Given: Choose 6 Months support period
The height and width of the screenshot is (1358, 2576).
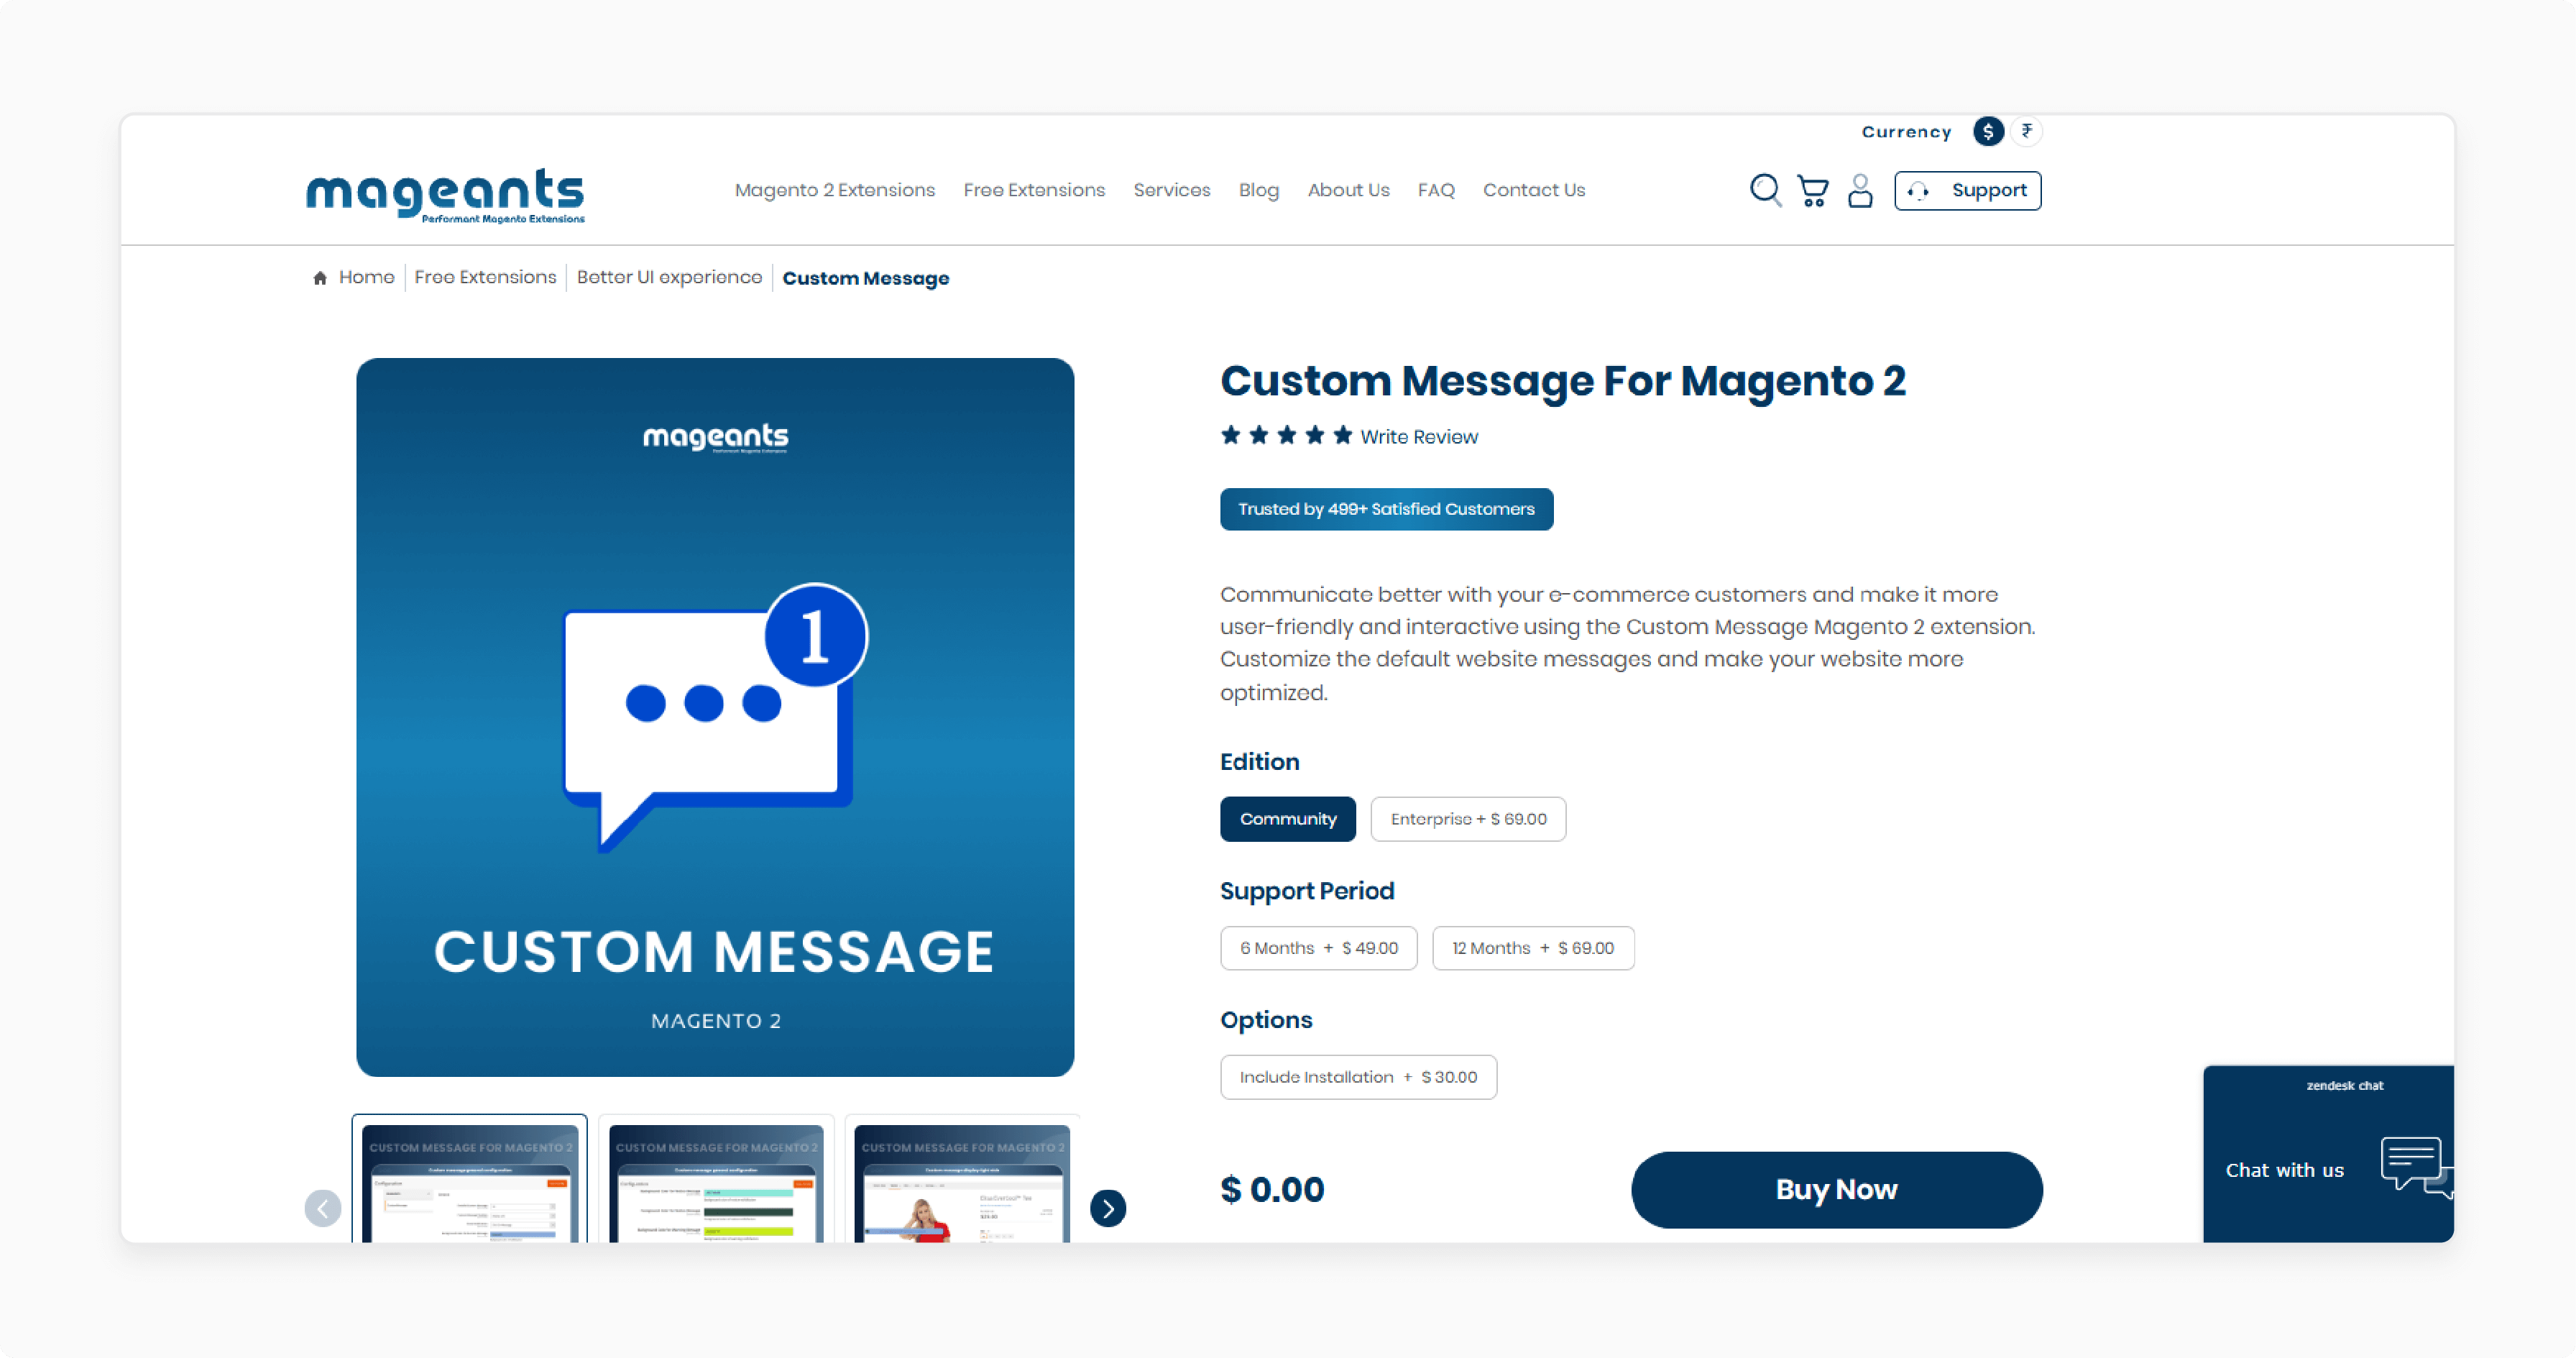Looking at the screenshot, I should coord(1319,948).
